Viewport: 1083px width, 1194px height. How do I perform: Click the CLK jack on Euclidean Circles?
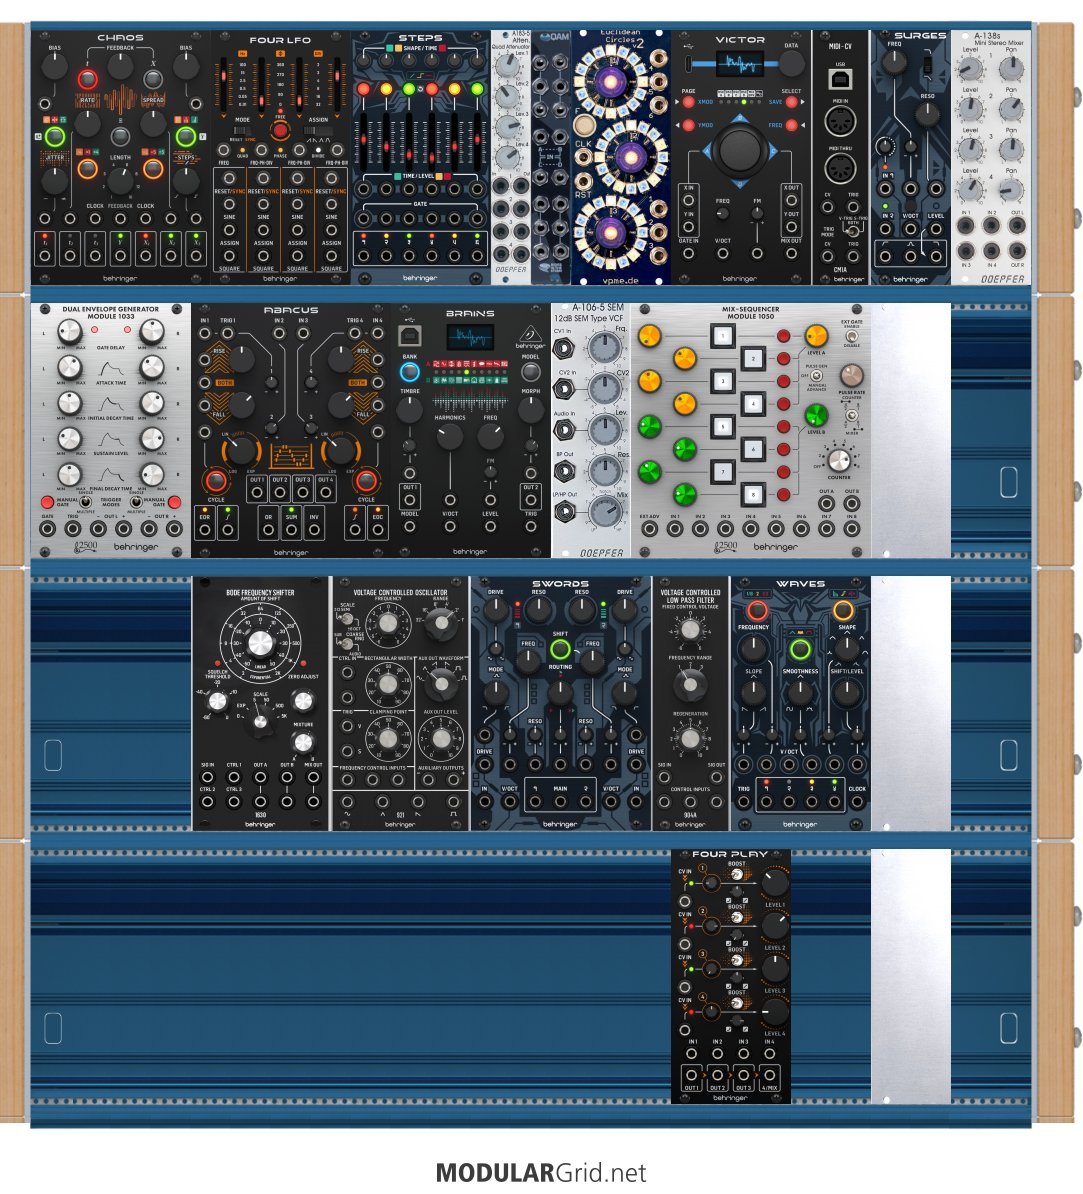click(x=583, y=158)
